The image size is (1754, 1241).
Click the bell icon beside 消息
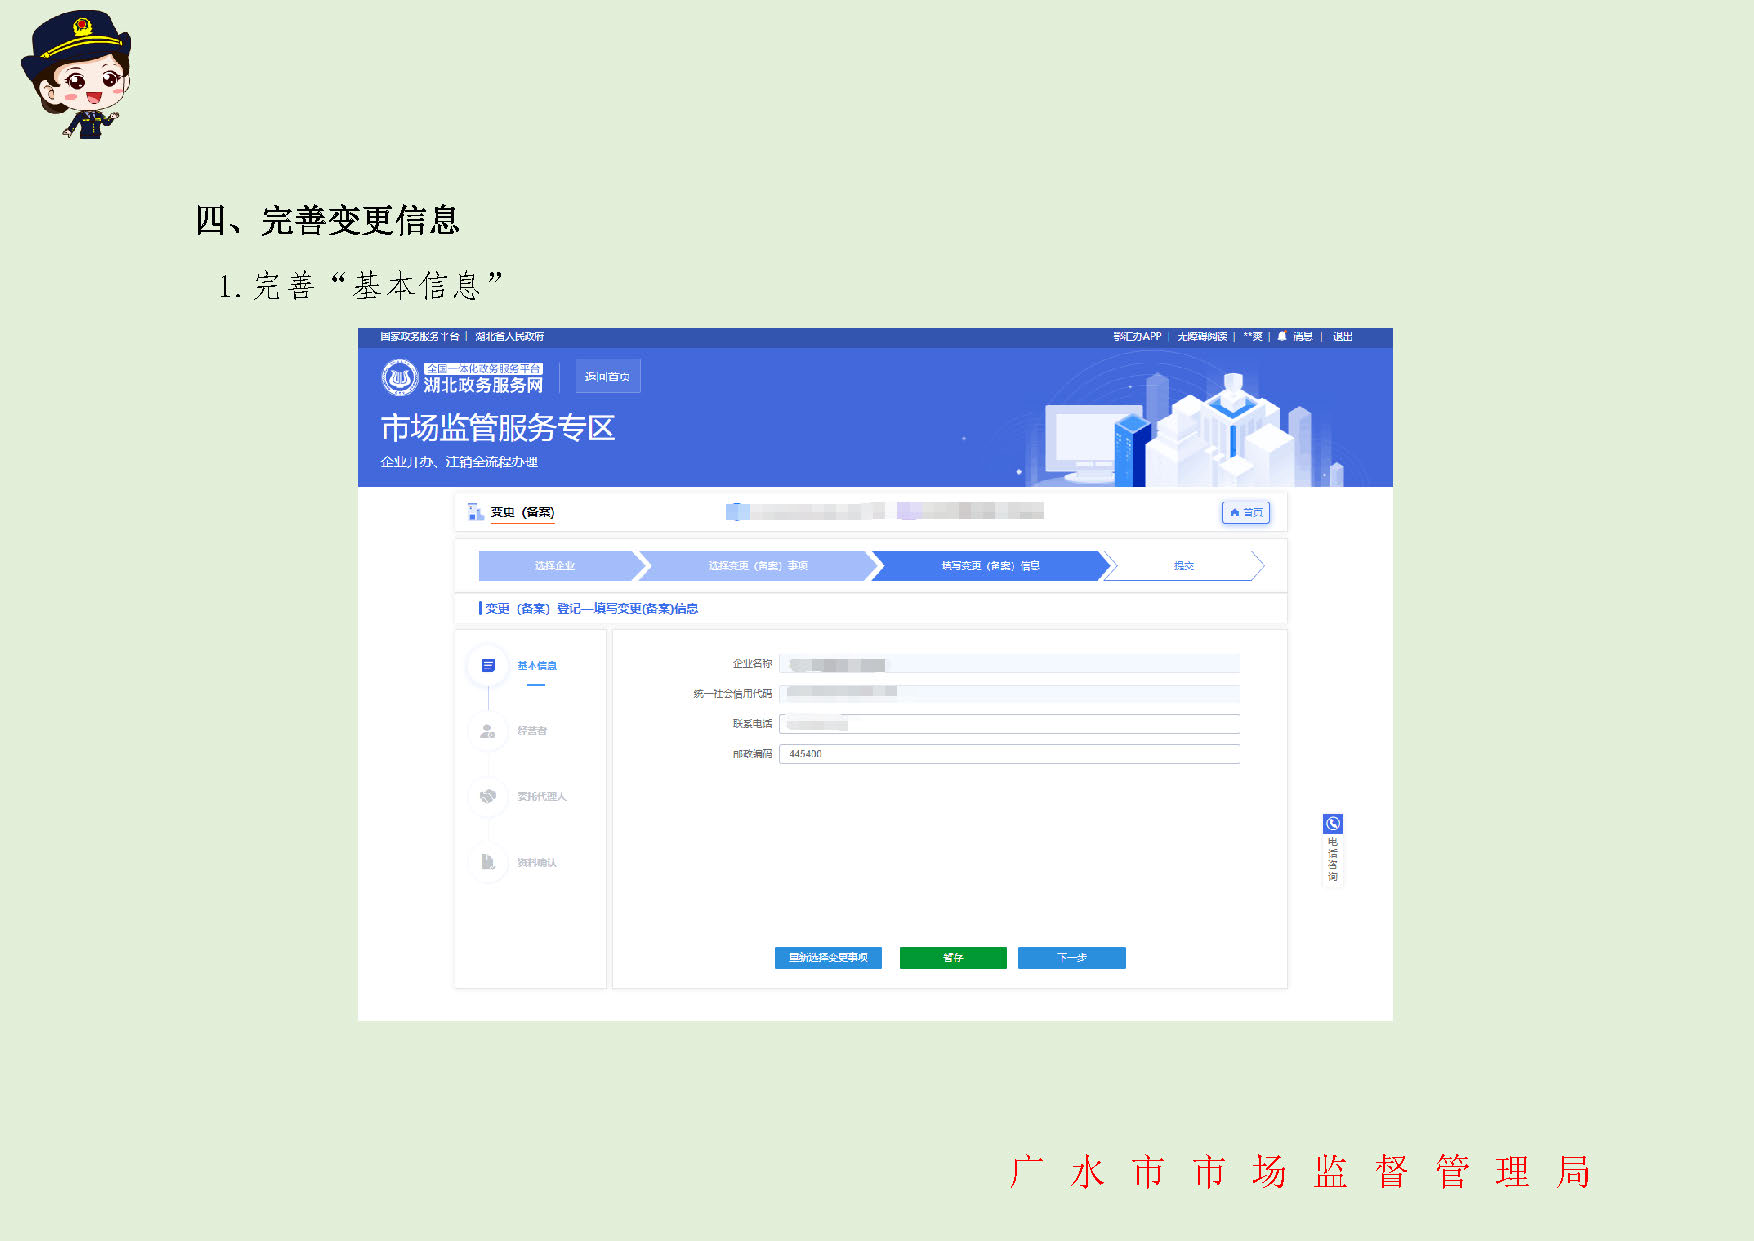click(1282, 336)
